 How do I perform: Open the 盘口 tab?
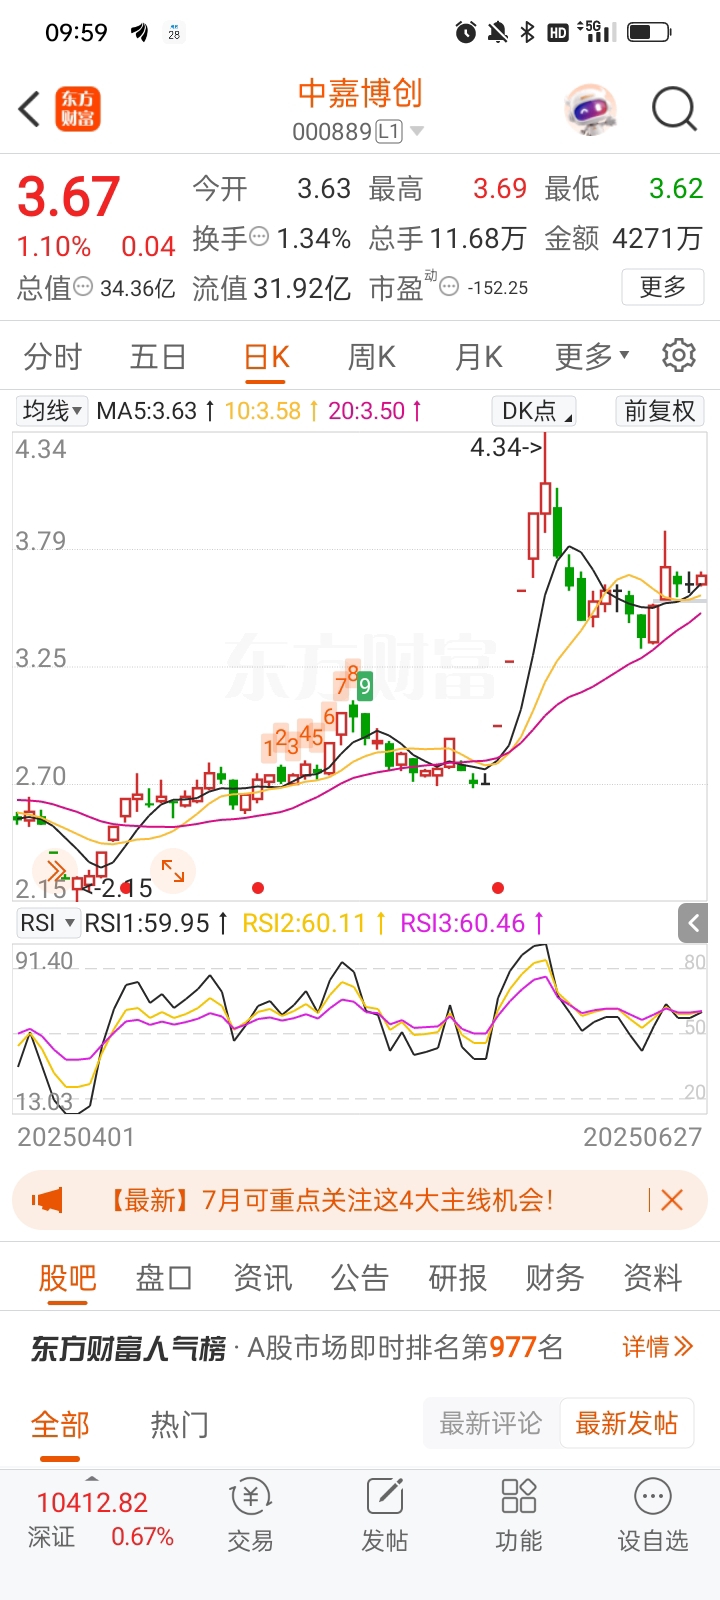[x=164, y=1277]
